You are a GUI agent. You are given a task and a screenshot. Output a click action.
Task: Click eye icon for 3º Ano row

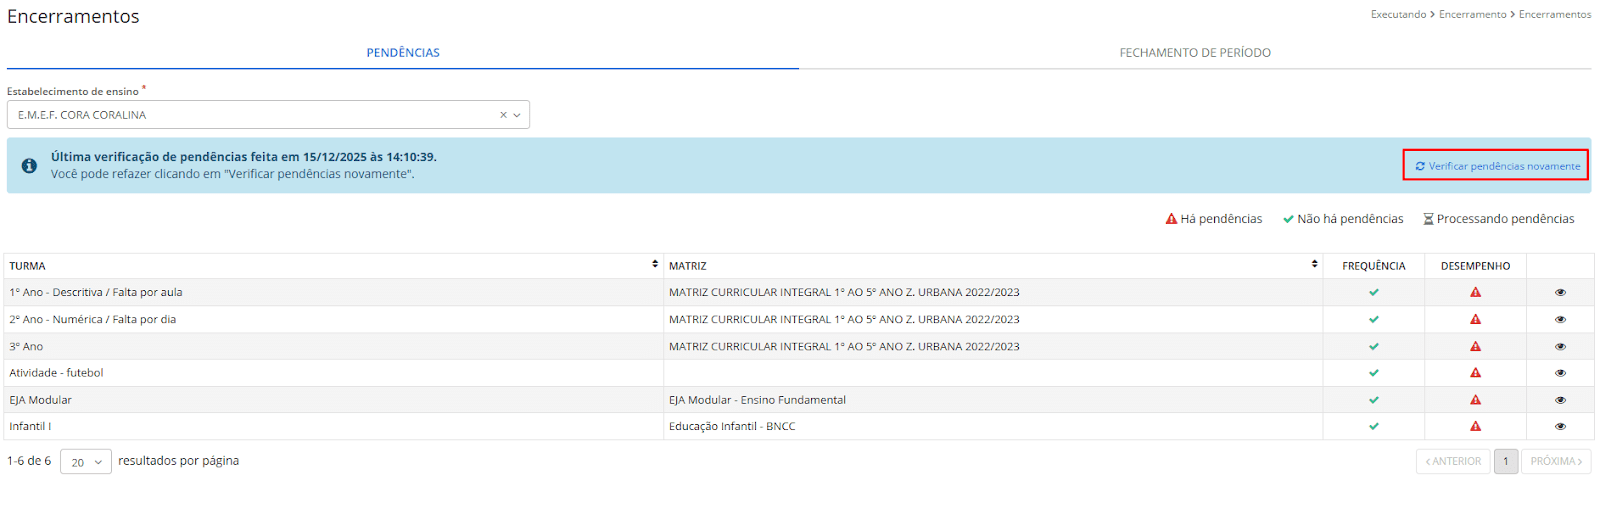1560,347
